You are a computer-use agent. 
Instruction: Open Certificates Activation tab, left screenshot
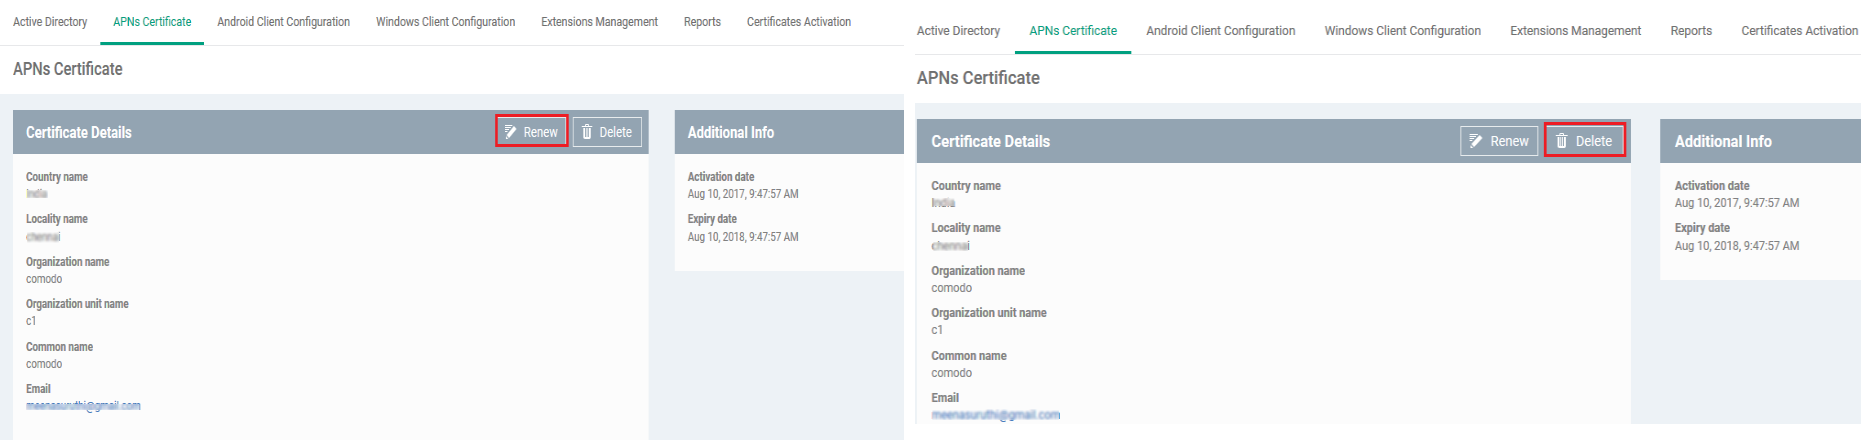coord(798,22)
